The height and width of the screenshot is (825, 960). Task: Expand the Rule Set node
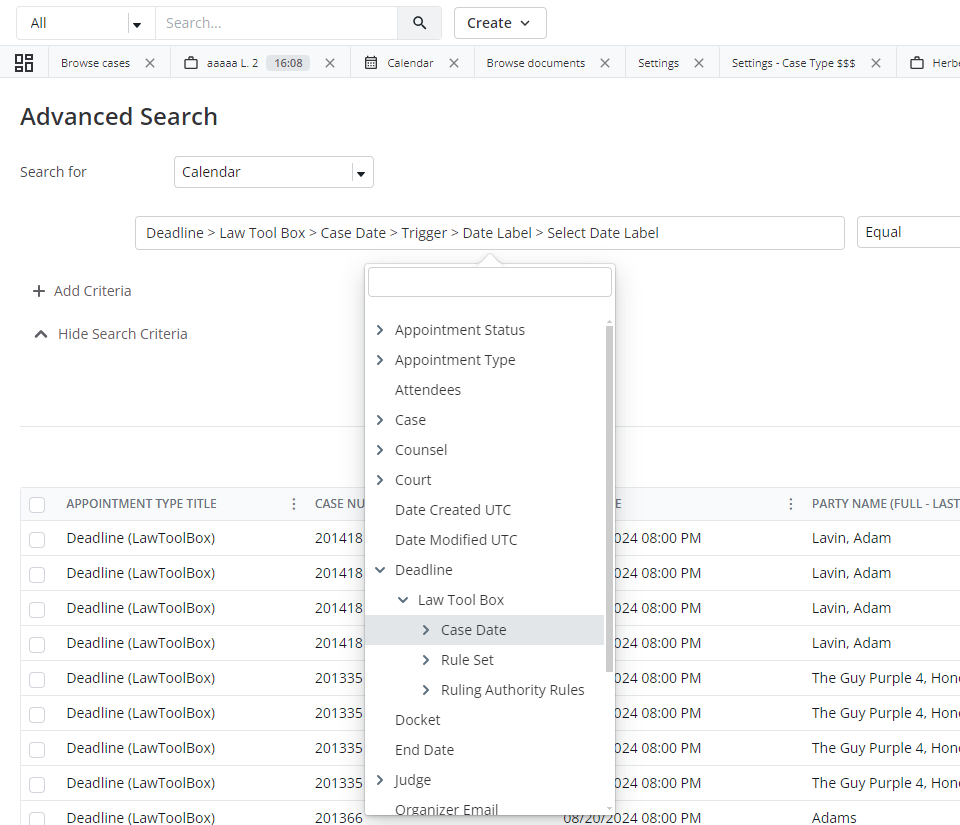[x=426, y=660]
